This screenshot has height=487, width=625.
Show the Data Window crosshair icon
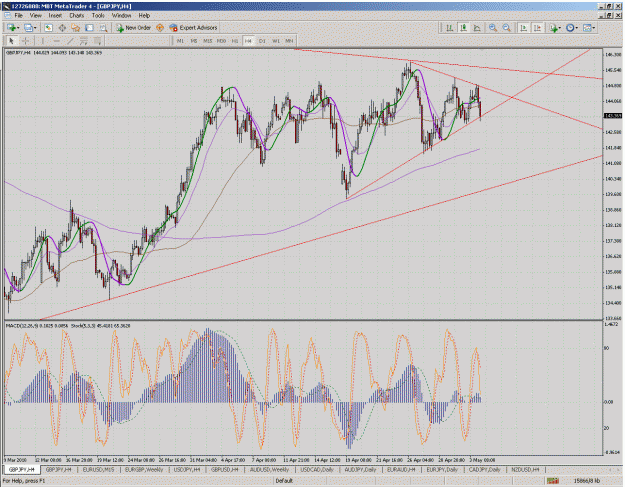(62, 27)
